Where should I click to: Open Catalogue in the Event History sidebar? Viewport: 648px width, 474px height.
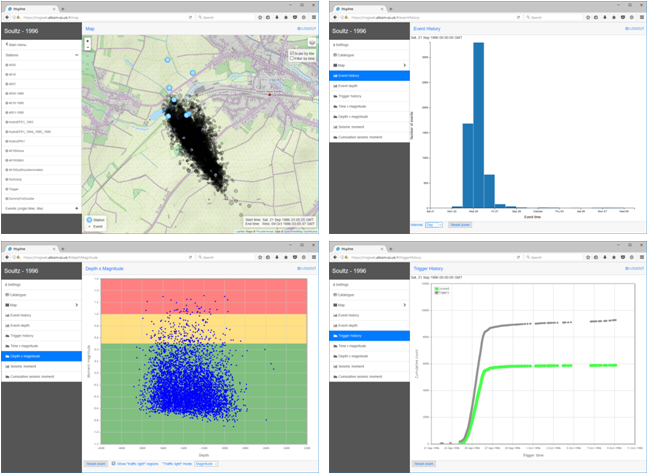[x=369, y=55]
